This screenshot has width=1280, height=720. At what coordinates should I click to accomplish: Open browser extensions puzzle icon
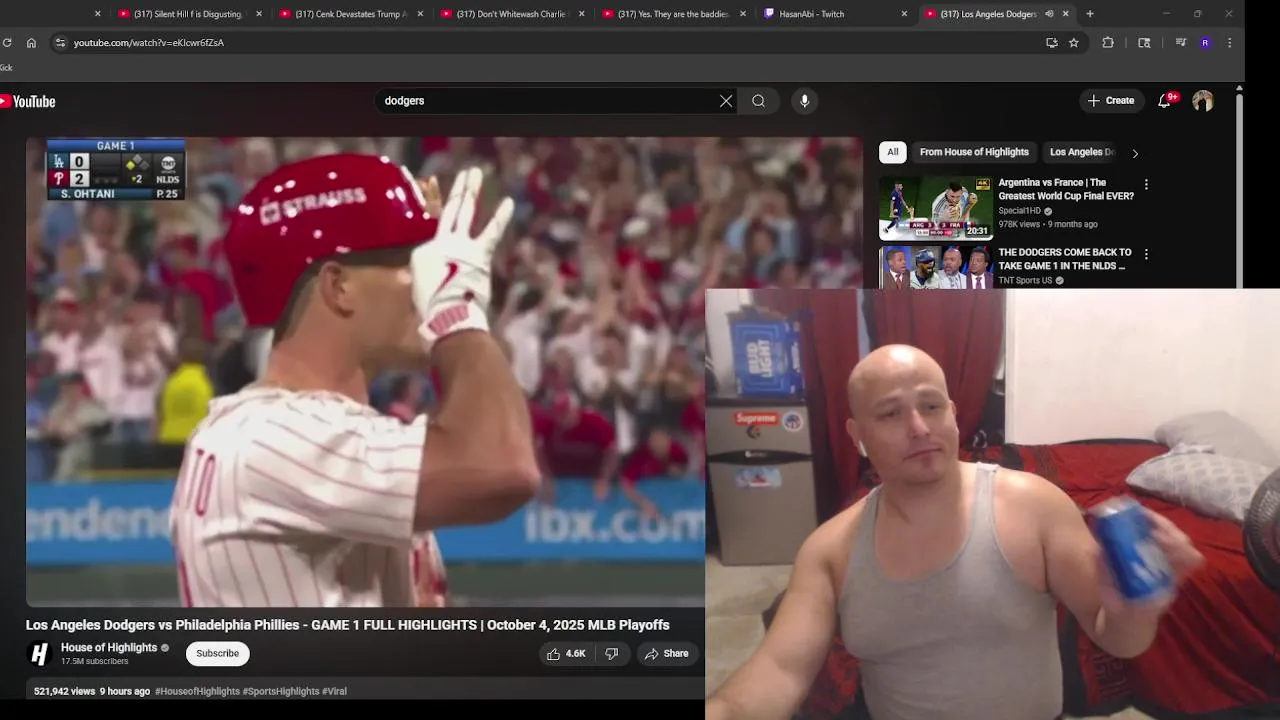tap(1108, 43)
